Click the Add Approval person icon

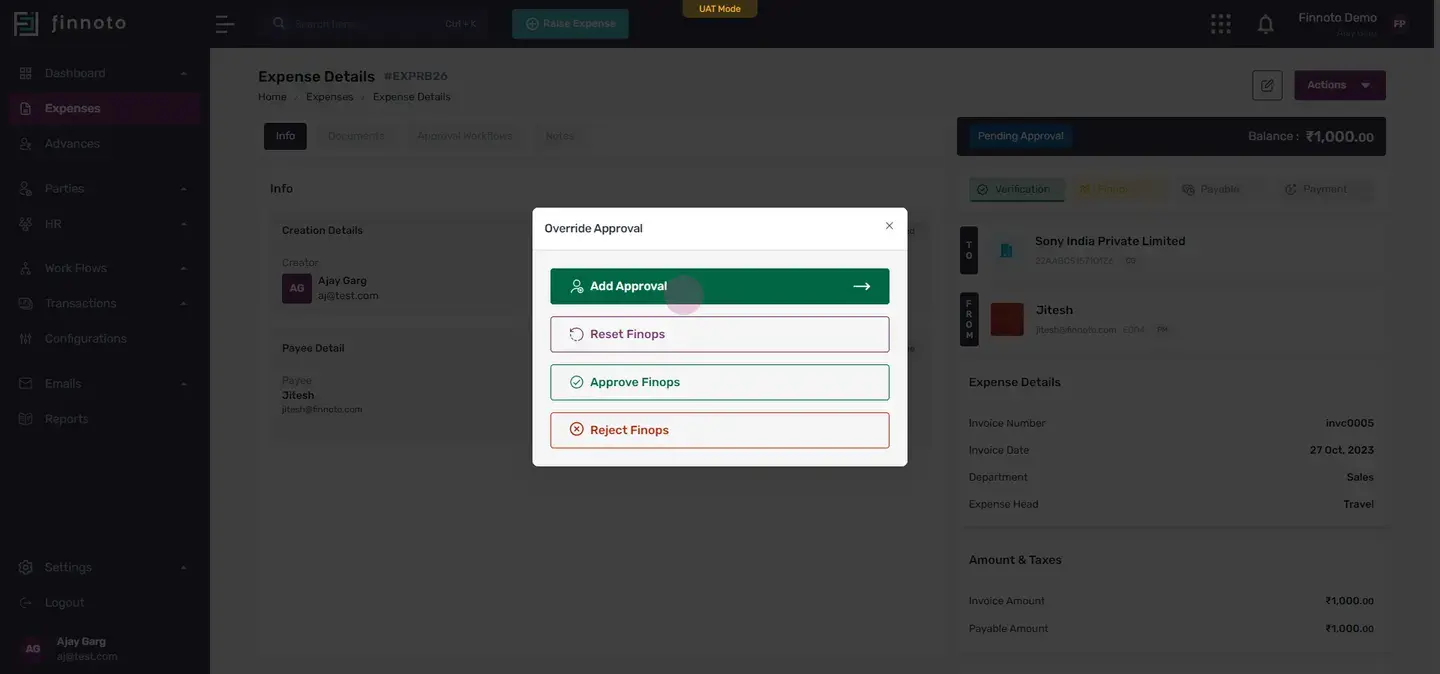tap(577, 286)
